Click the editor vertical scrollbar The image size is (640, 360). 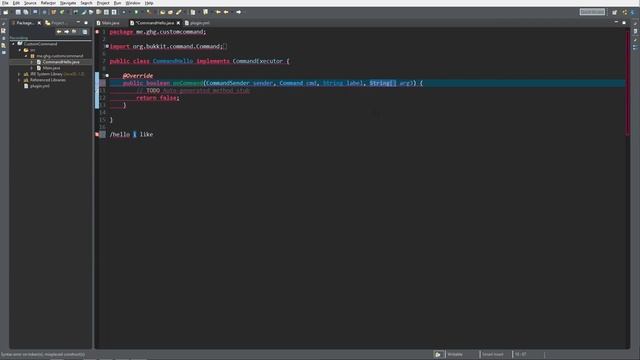pyautogui.click(x=627, y=82)
